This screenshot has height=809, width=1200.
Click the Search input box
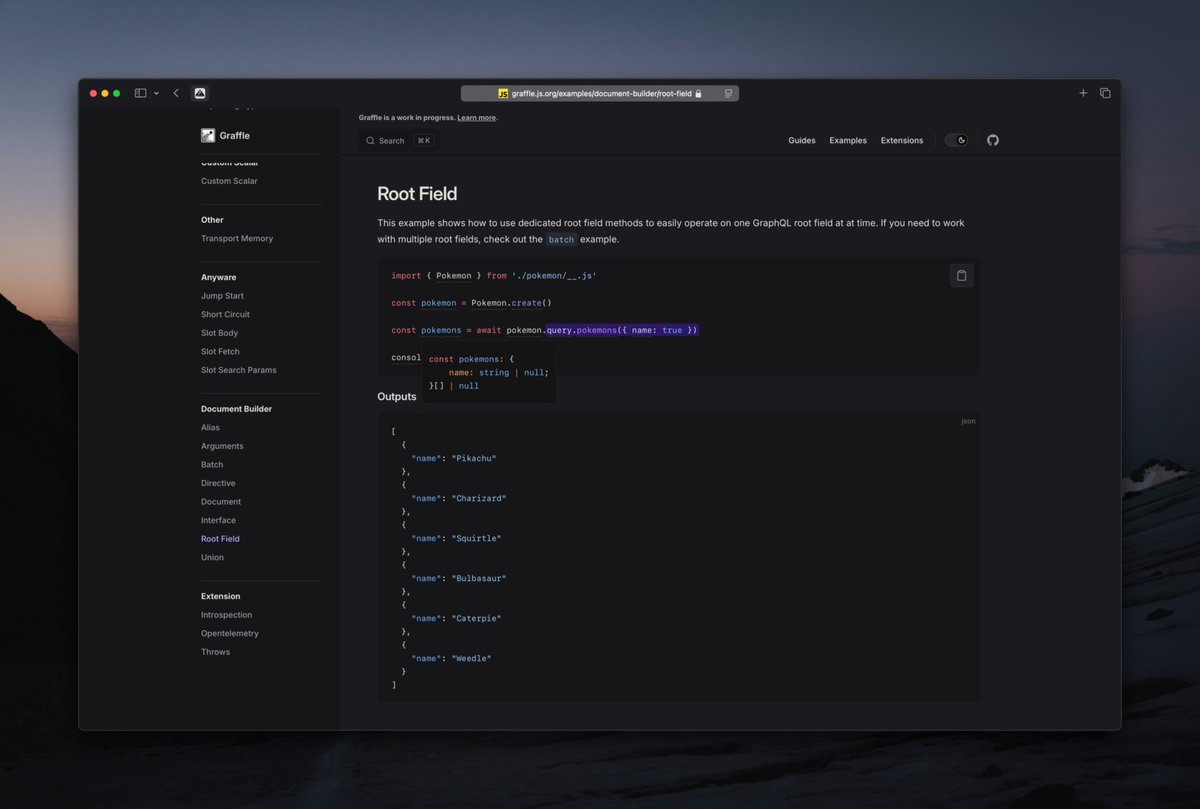399,141
